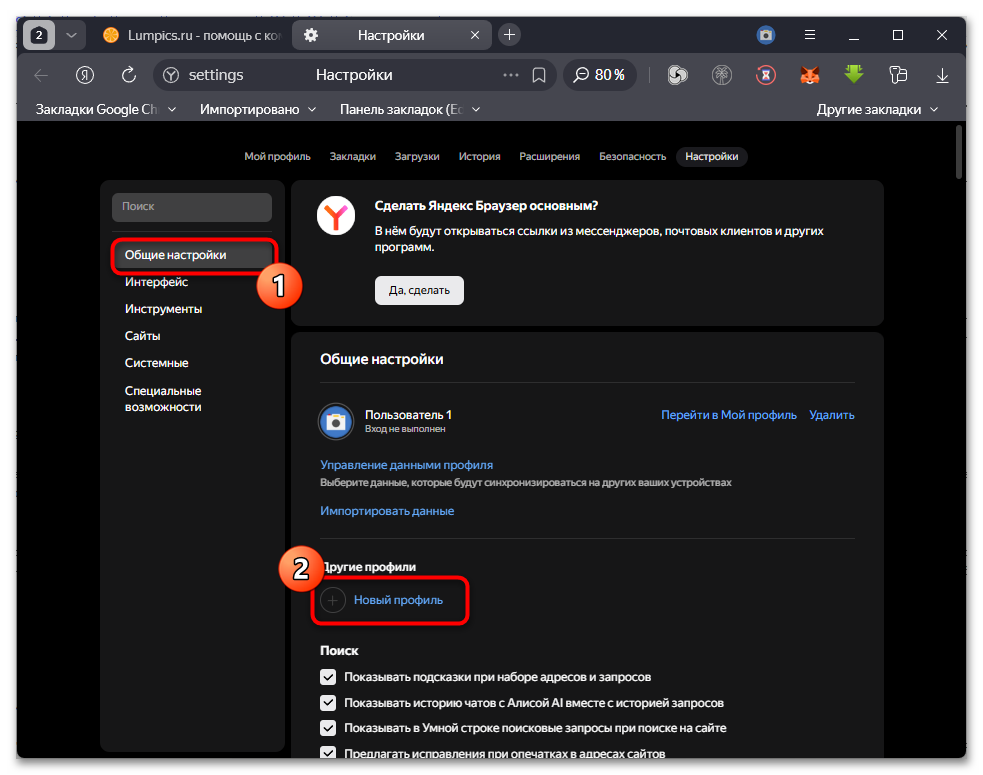Open the red hourglass extension icon
983x775 pixels.
[765, 75]
